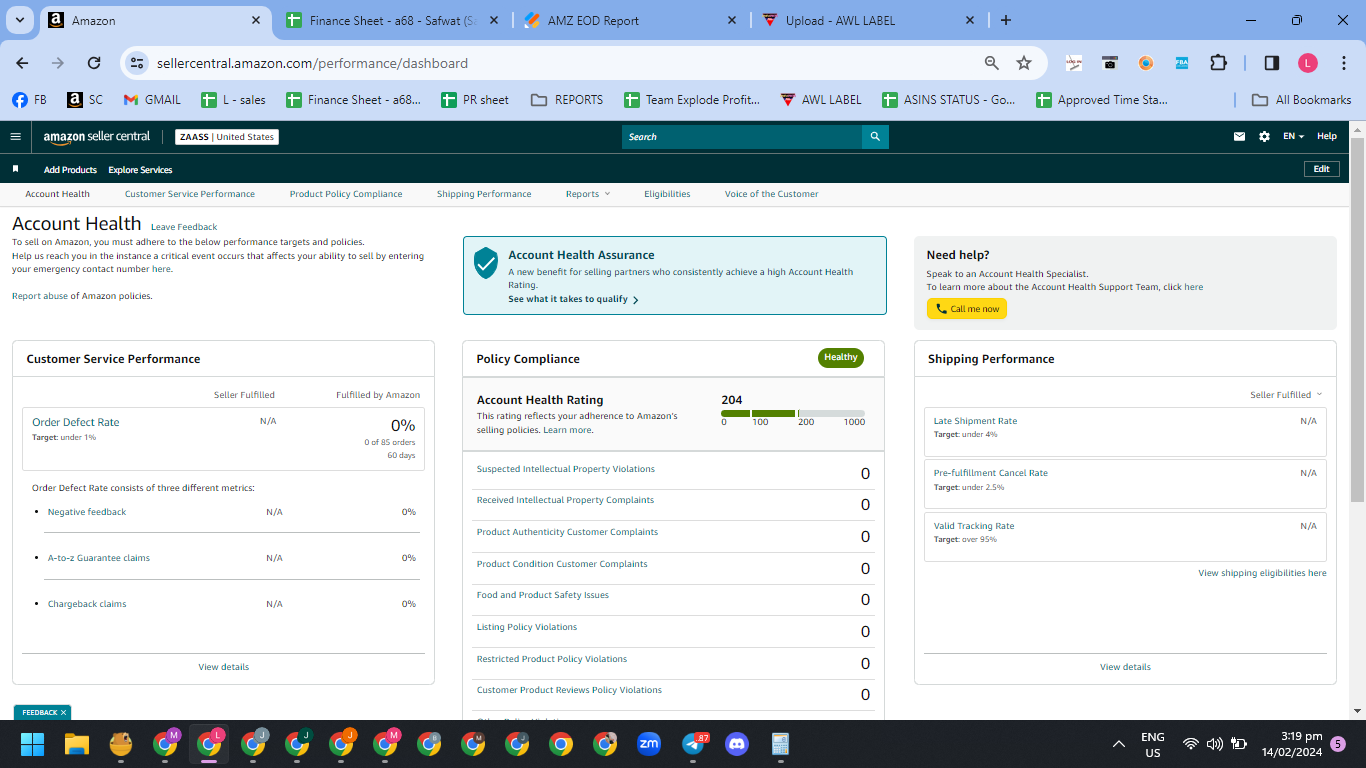Toggle the Chrome side panel icon
1366x768 pixels.
click(1272, 63)
